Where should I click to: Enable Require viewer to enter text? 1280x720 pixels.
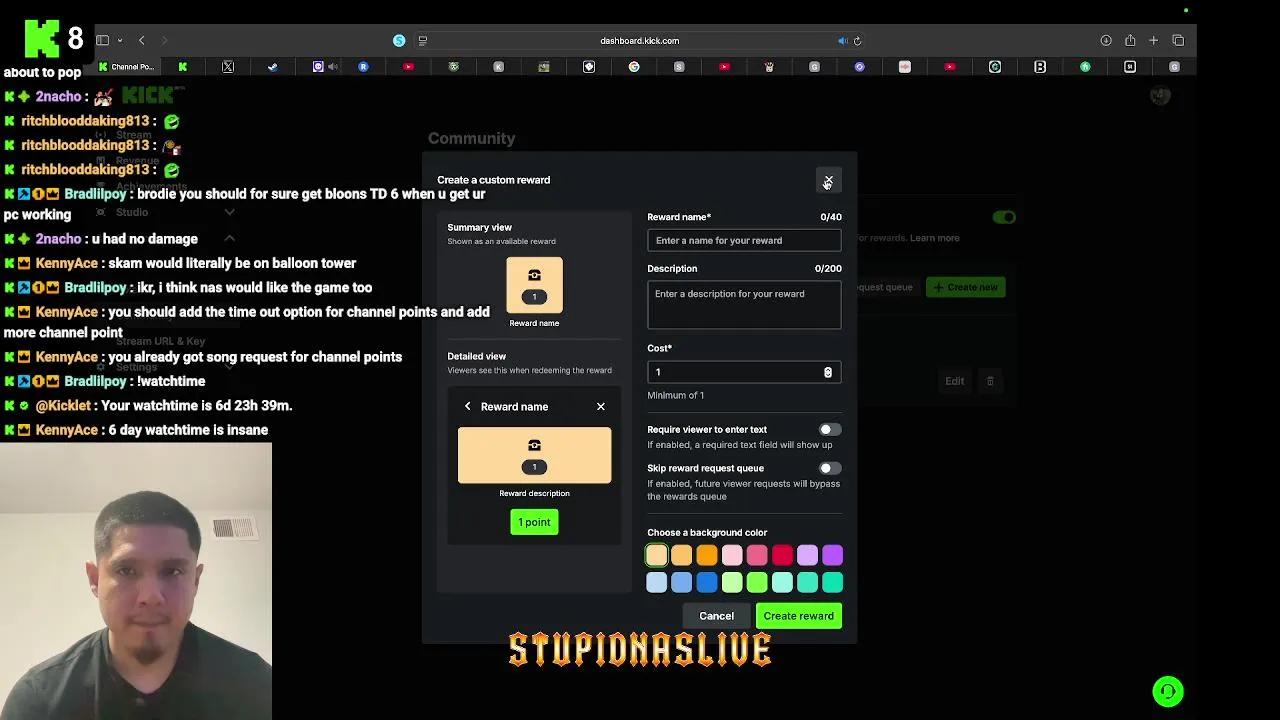(830, 429)
